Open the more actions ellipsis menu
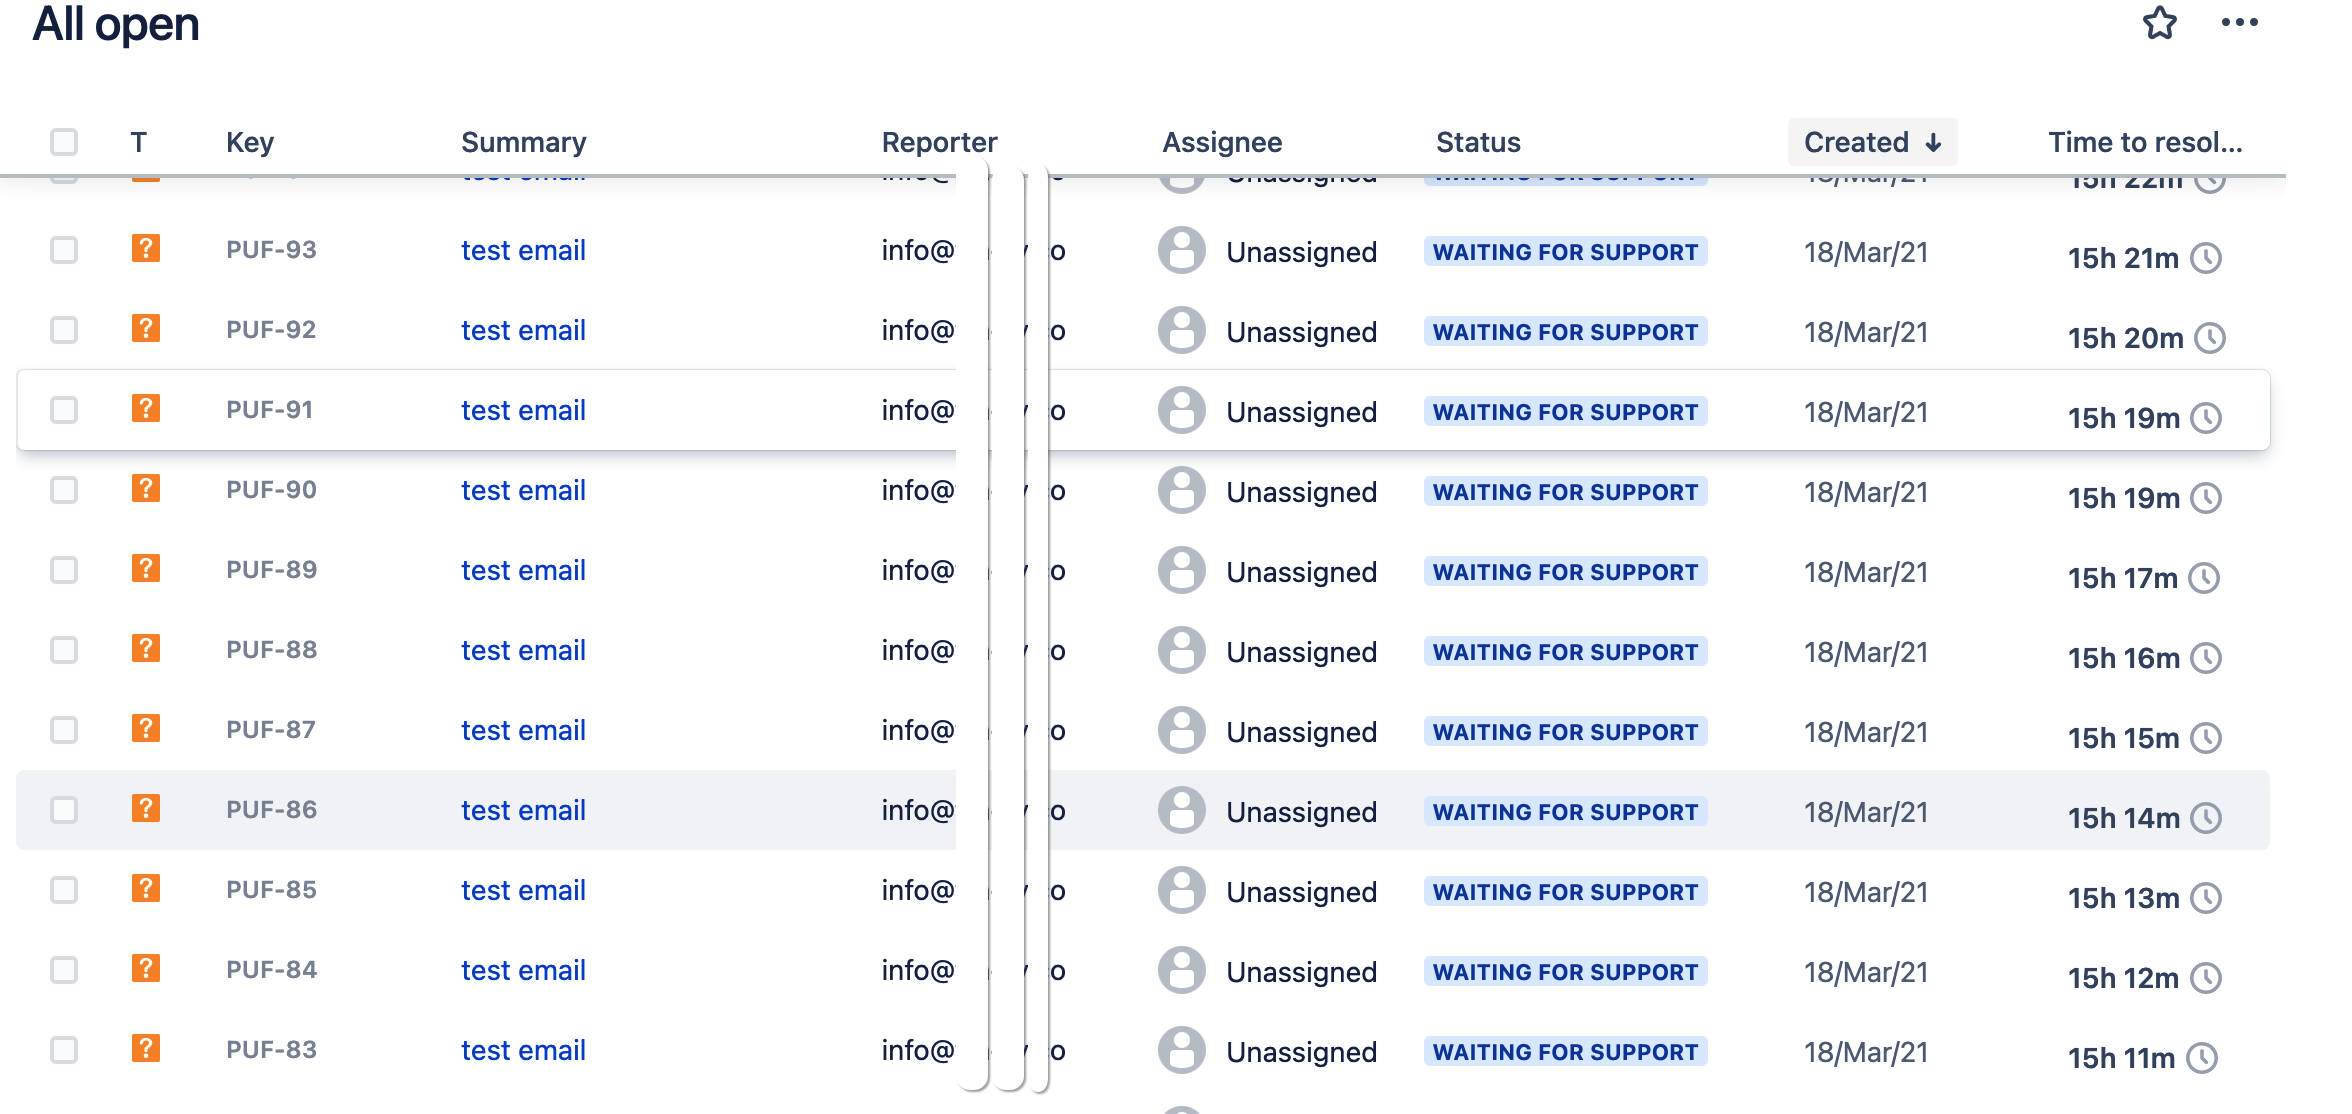 [x=2239, y=22]
